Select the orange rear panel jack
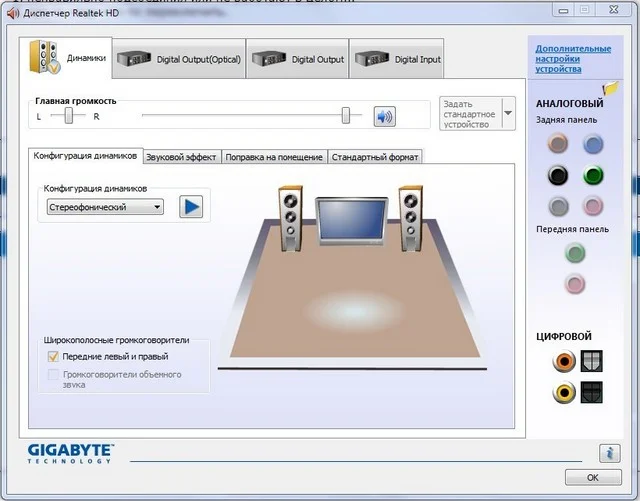This screenshot has height=501, width=640. click(x=558, y=144)
